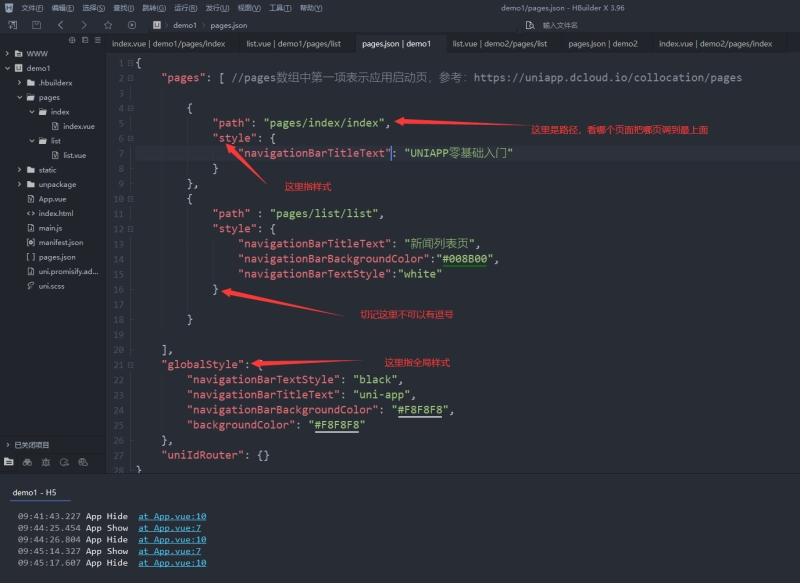Screen dimensions: 800x583
Task: Expand the 已关闭项目 section
Action: (x=7, y=445)
